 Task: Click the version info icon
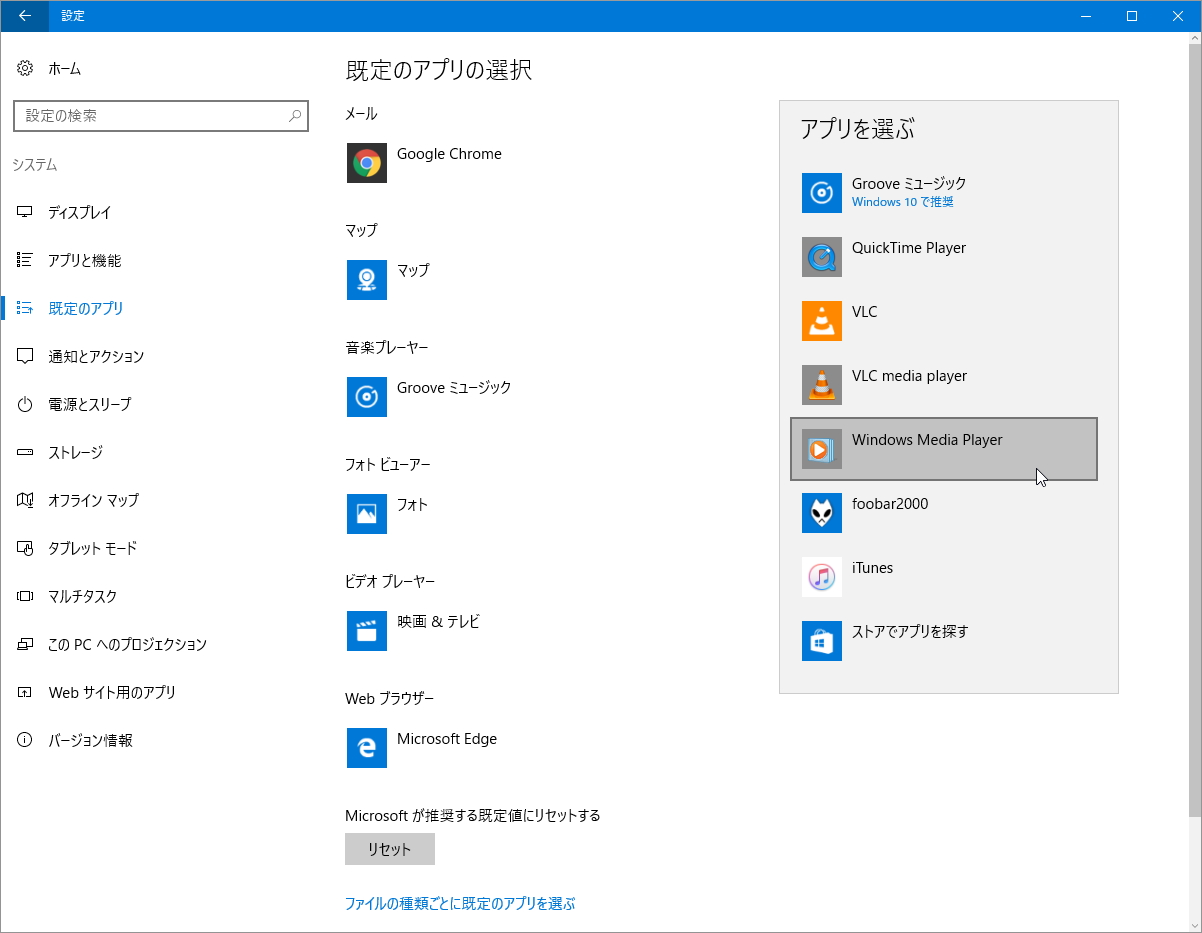(25, 740)
